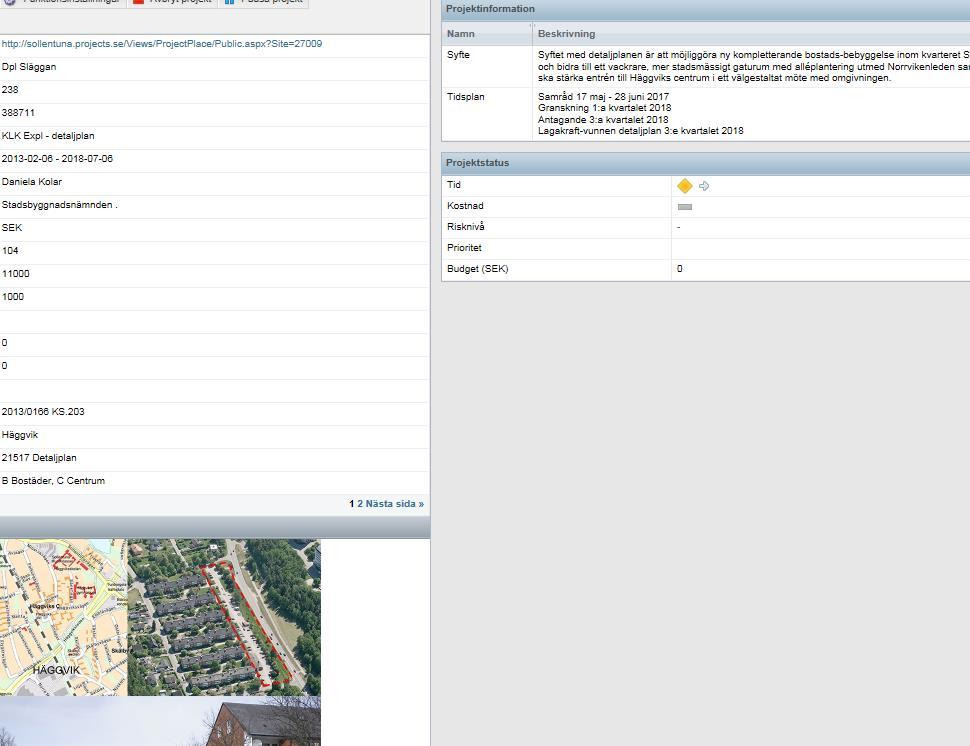Select the date range '2013-02-06 - 2018-07-06'
Screen dimensions: 970x746
pos(57,159)
